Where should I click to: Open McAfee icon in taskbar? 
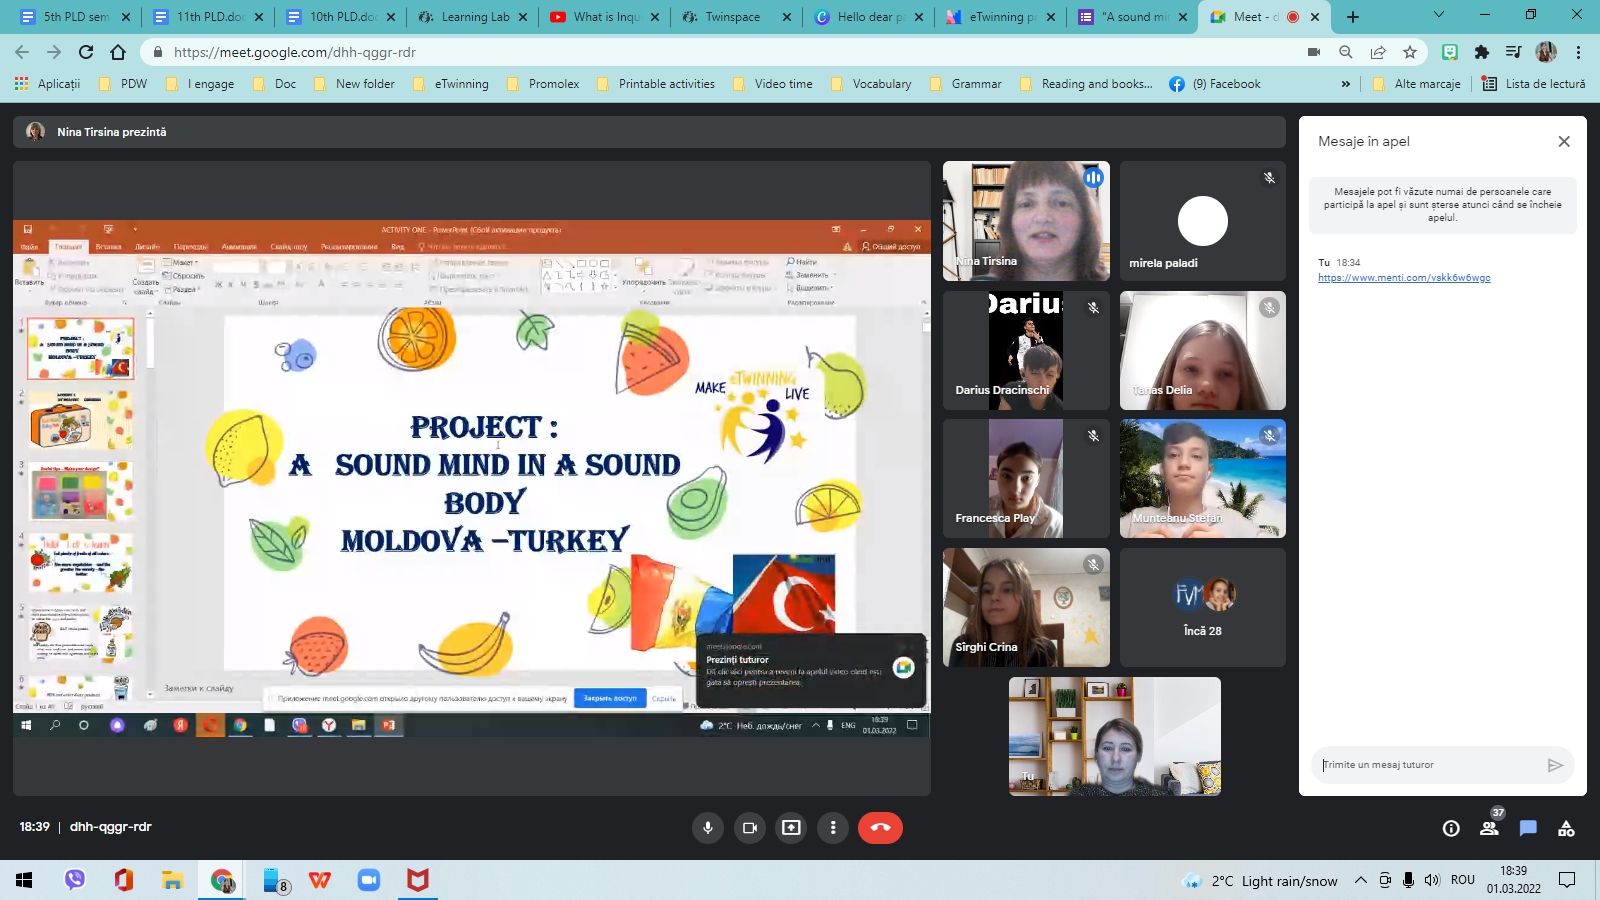[x=418, y=880]
